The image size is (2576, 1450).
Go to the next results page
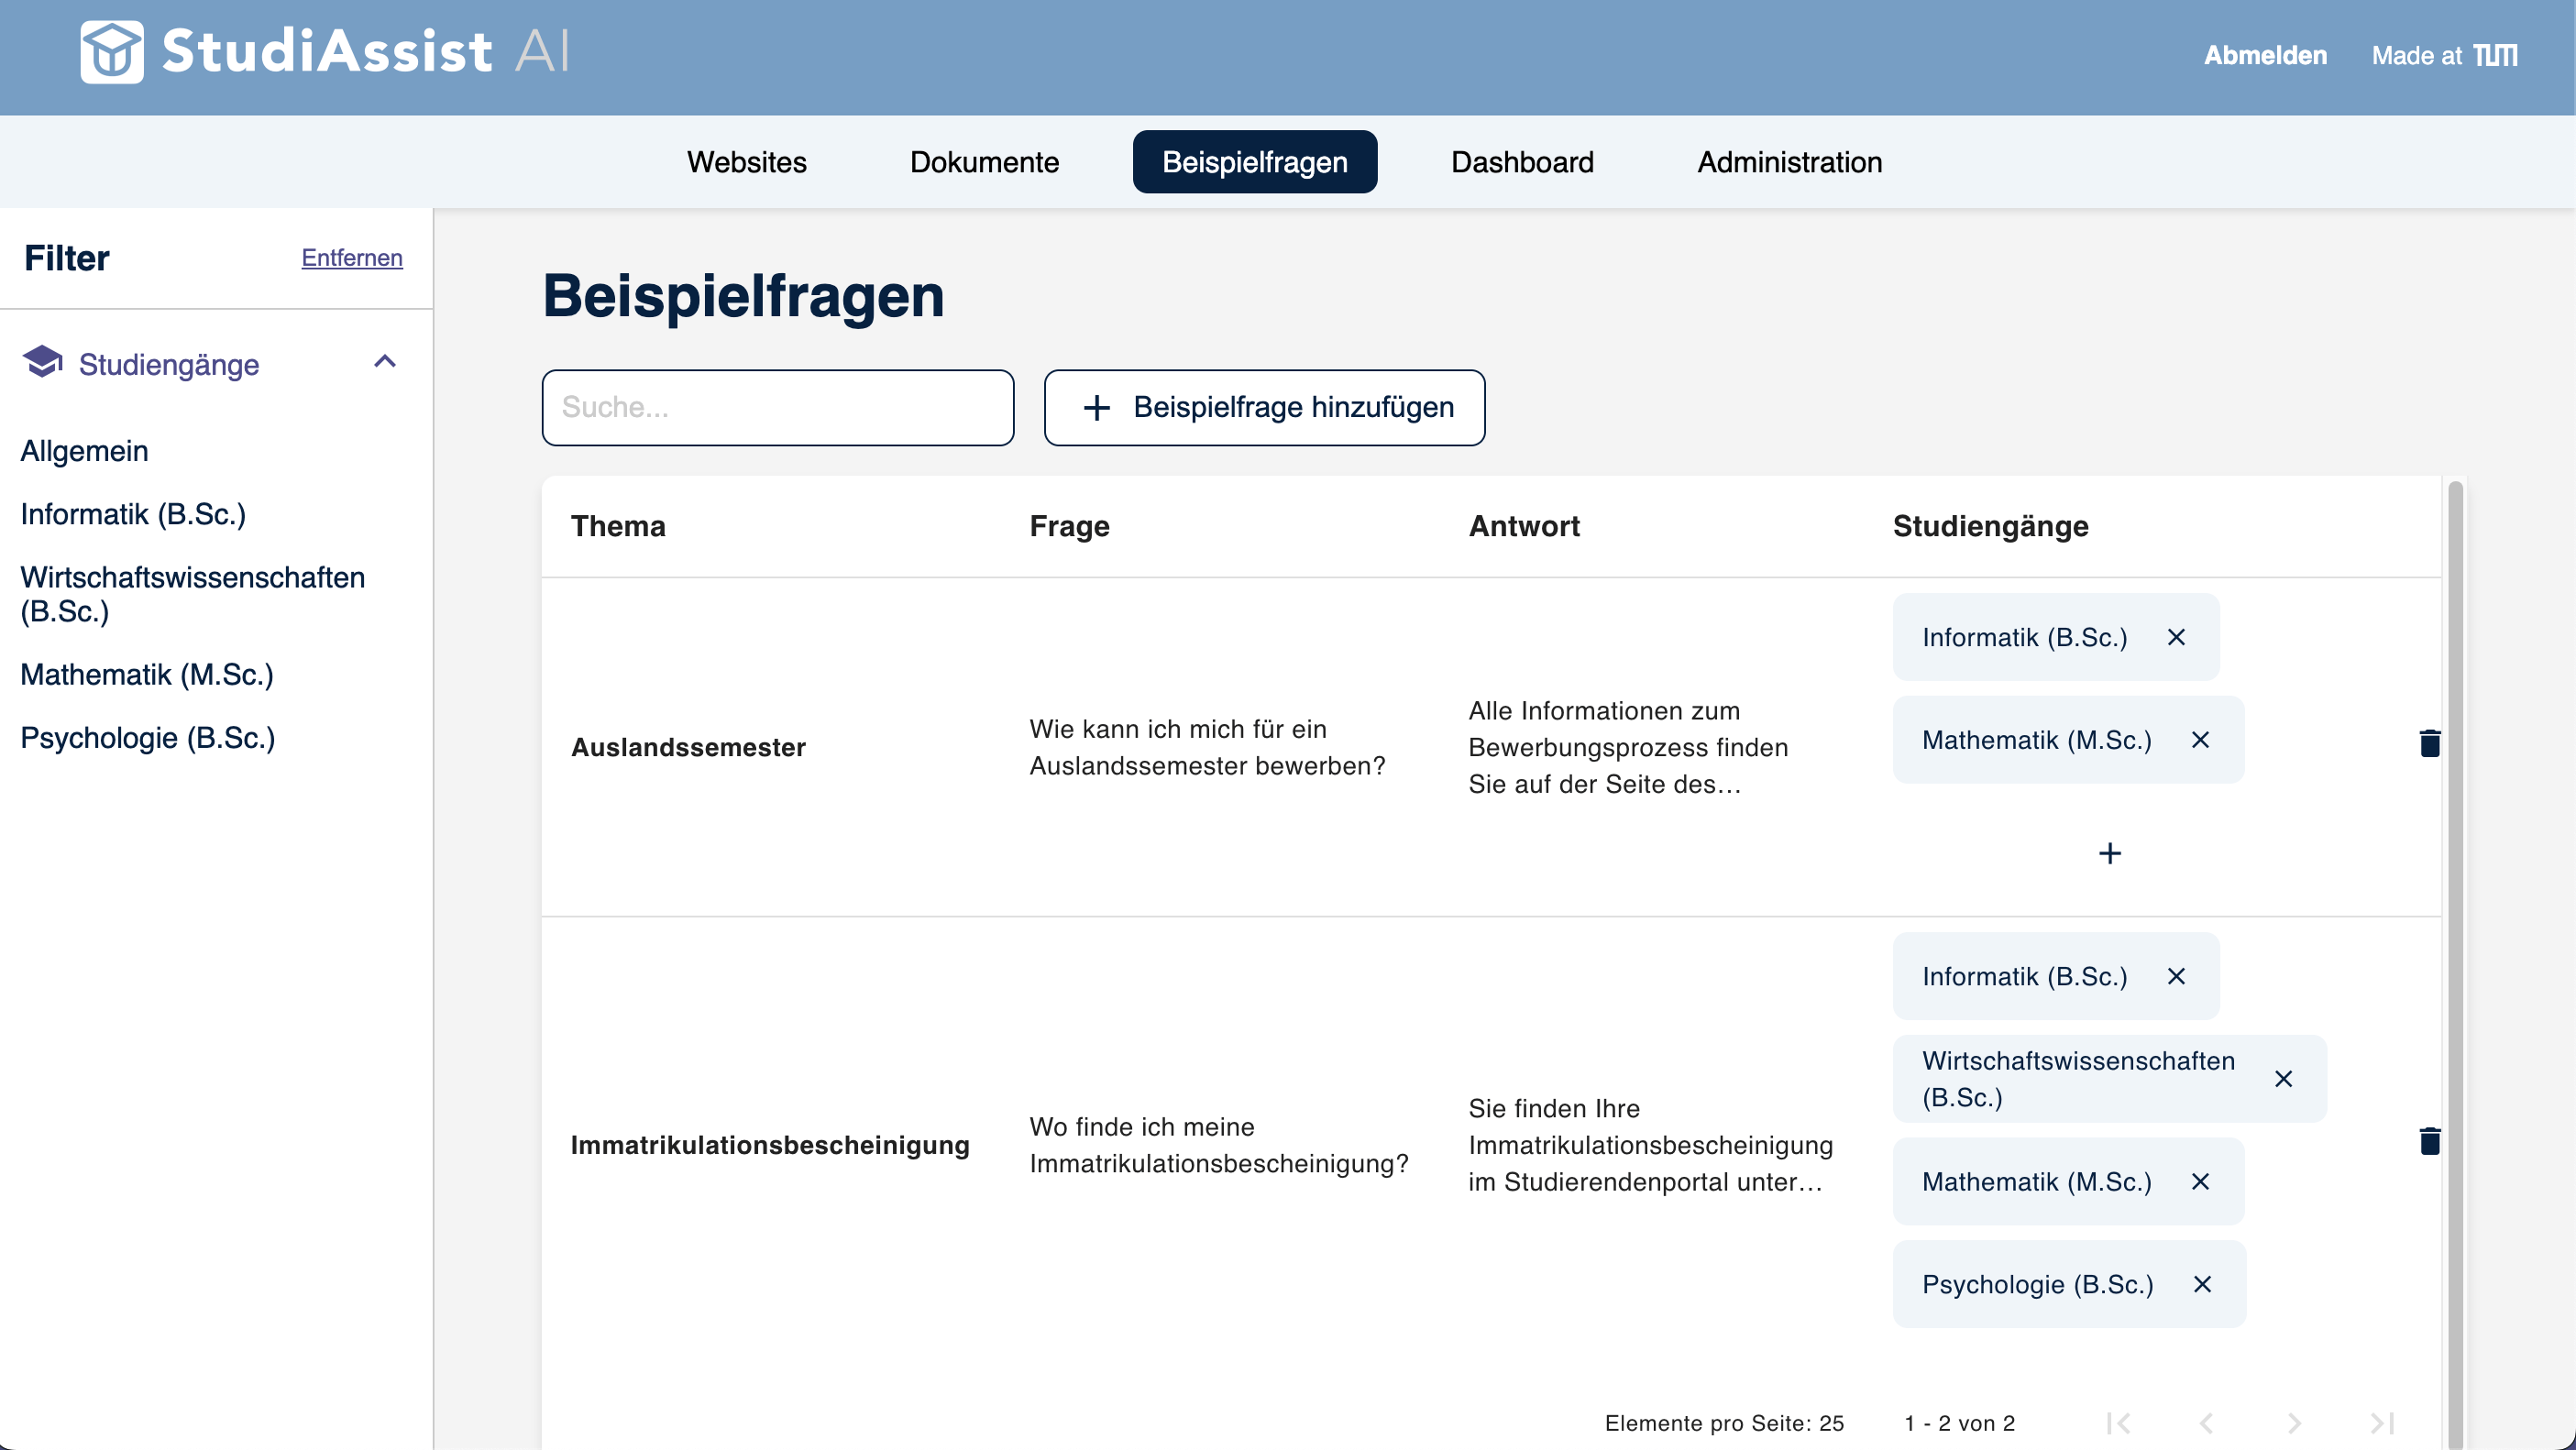[2294, 1423]
